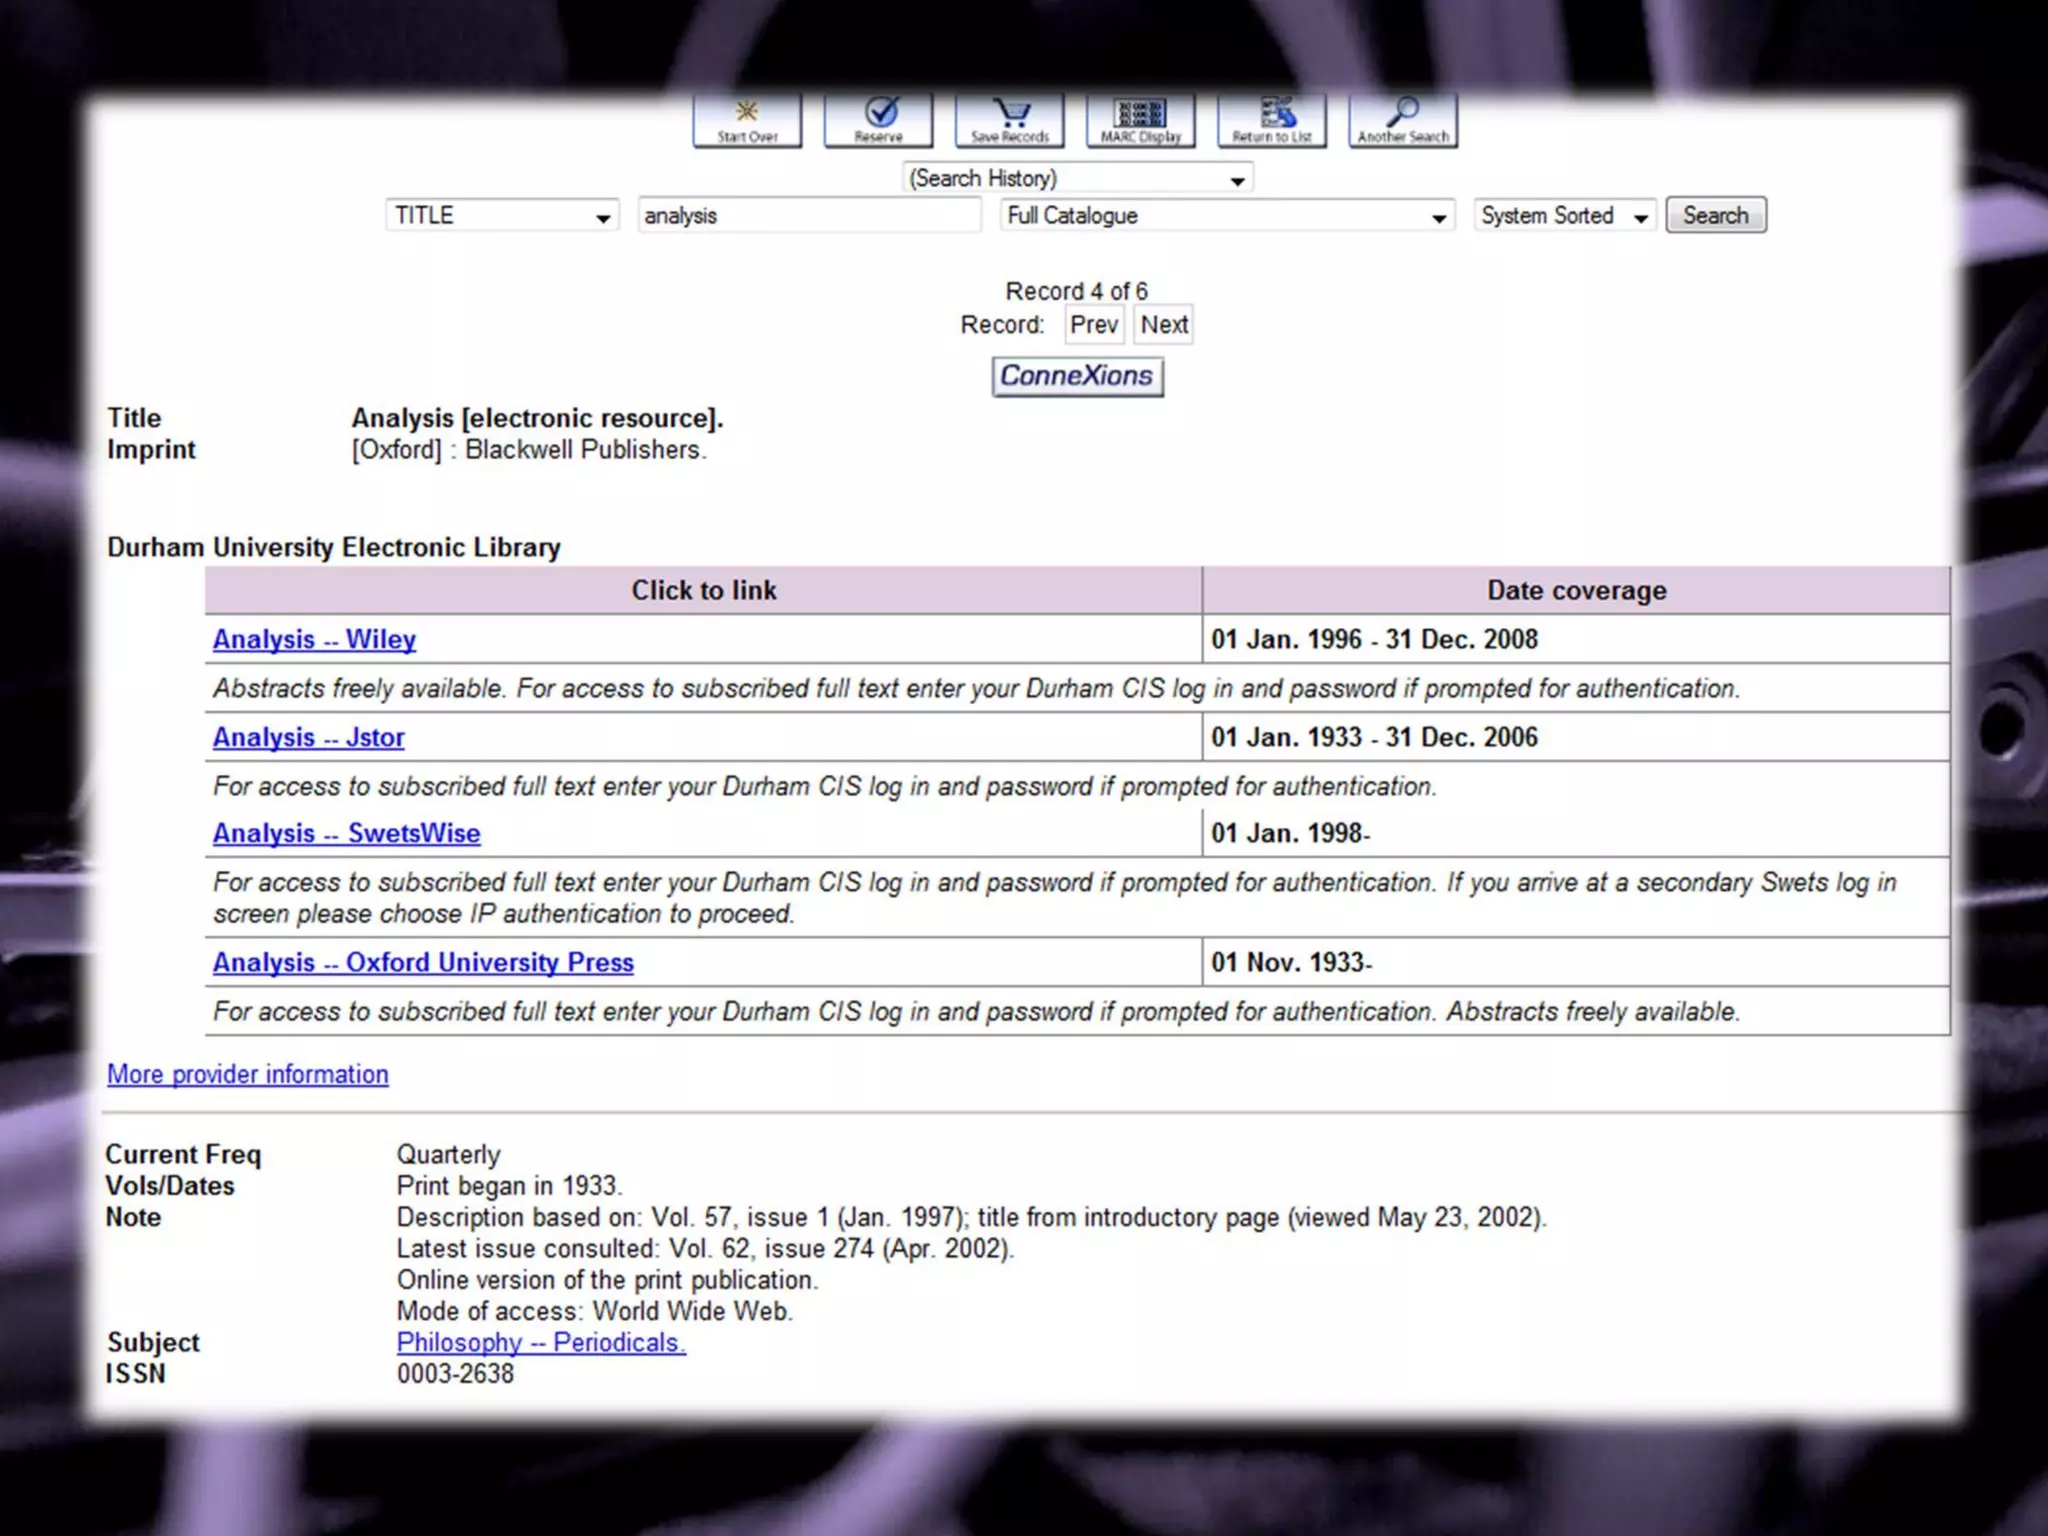Click the Start Over icon button
The width and height of the screenshot is (2048, 1536).
747,120
